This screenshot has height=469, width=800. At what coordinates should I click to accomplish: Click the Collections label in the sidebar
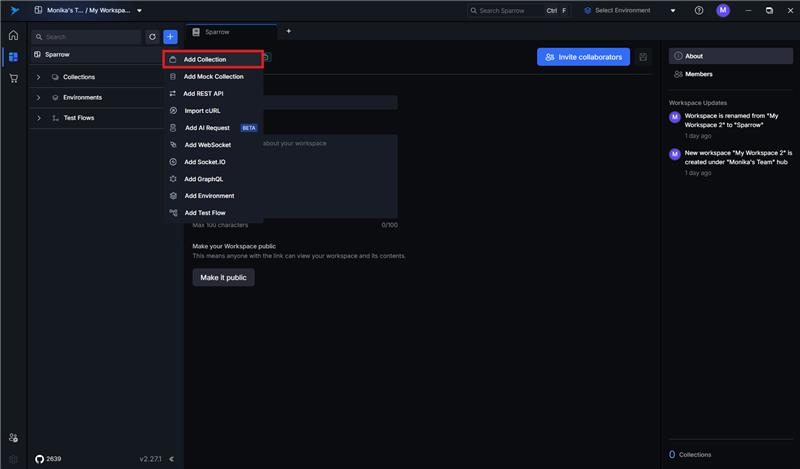coord(79,77)
